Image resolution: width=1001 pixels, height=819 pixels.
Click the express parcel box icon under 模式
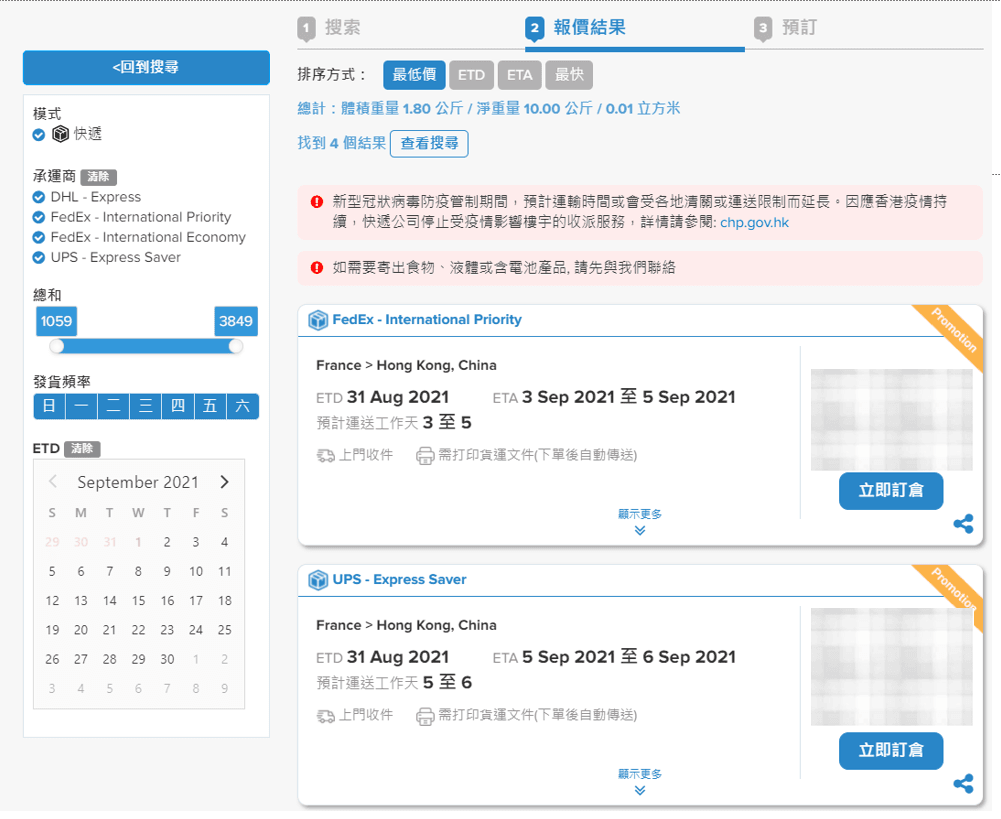[61, 134]
